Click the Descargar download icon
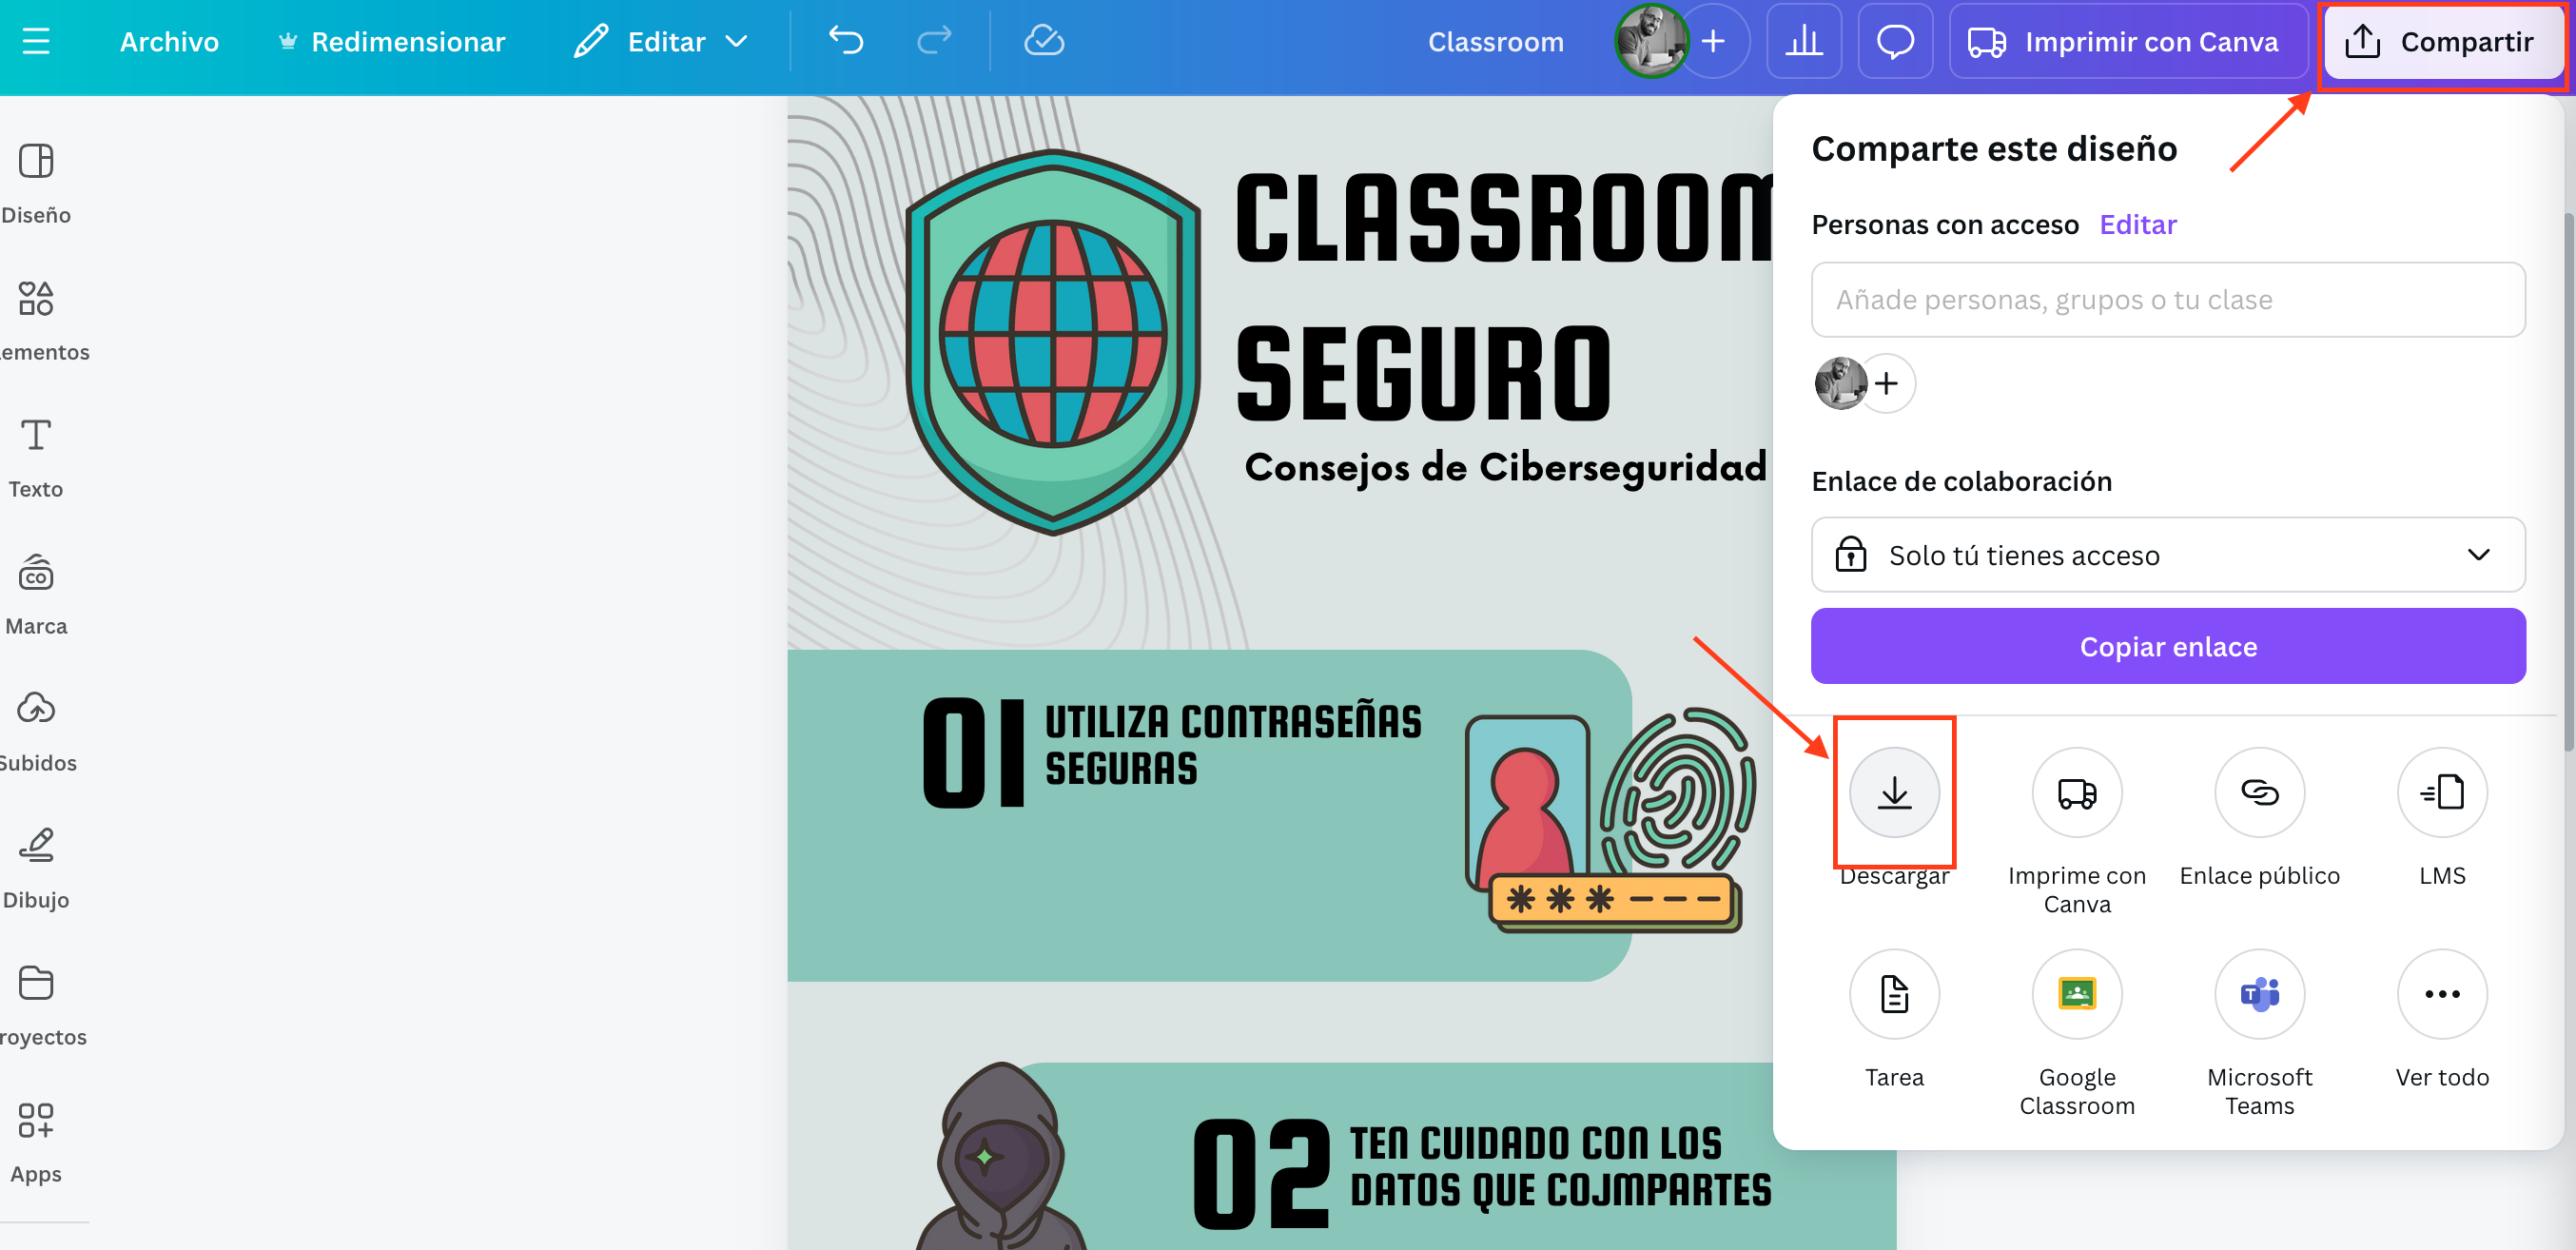2576x1250 pixels. (1893, 793)
